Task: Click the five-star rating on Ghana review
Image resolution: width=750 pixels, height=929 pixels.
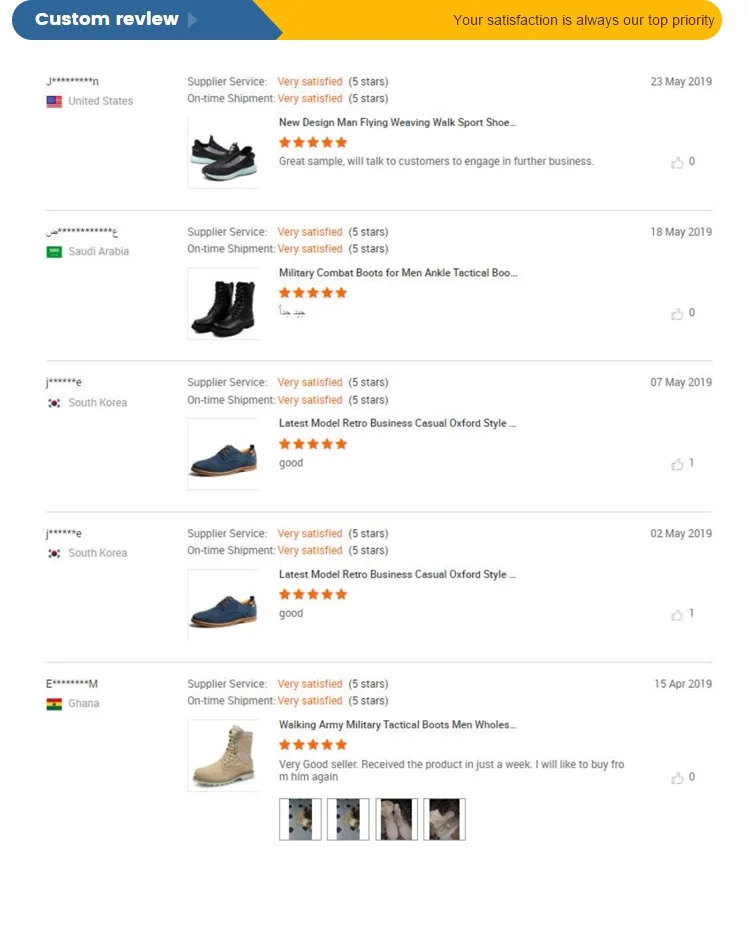Action: point(313,745)
